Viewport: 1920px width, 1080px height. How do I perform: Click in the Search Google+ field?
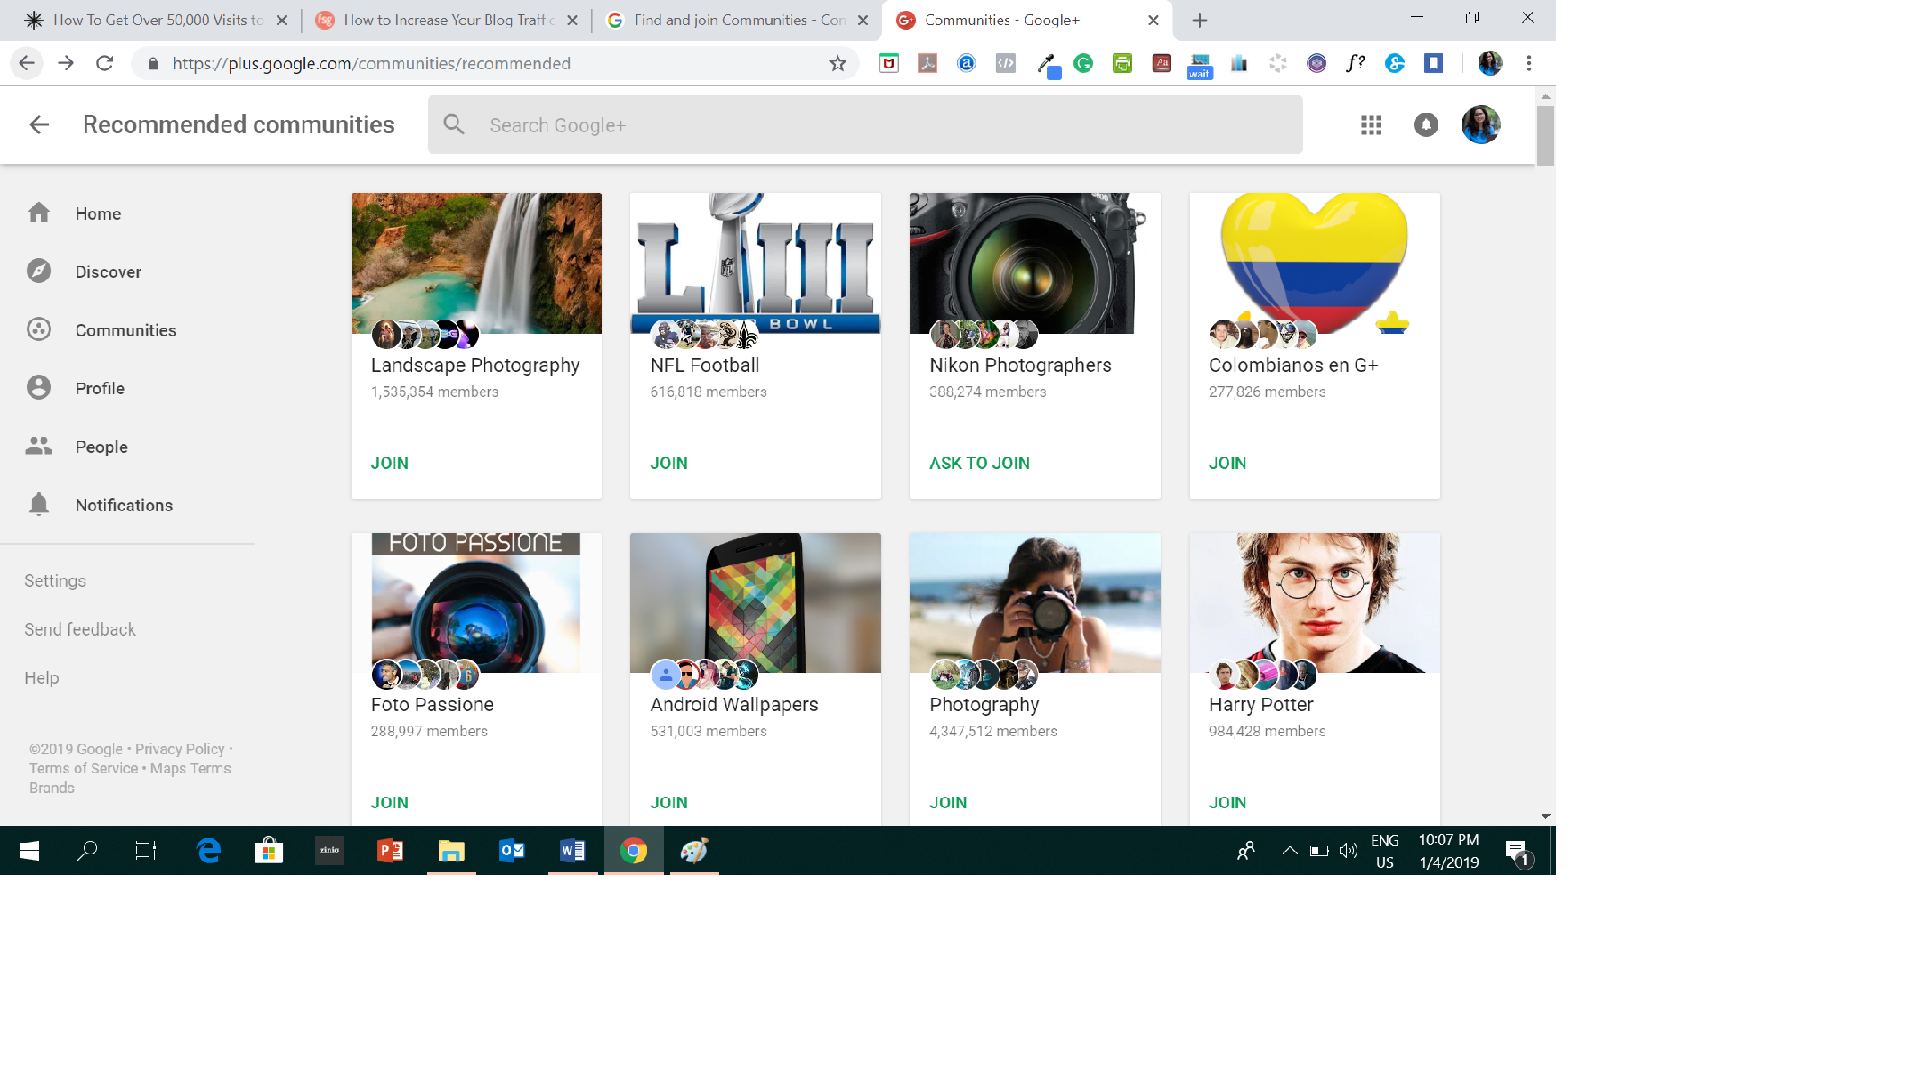[x=865, y=125]
